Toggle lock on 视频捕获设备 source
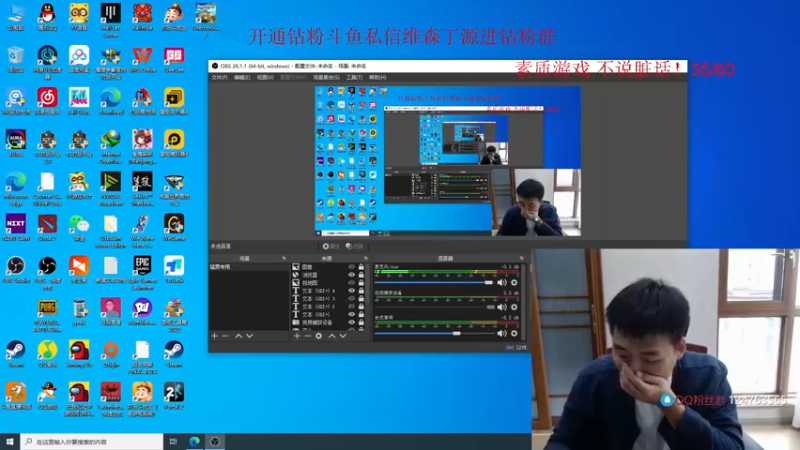Viewport: 800px width, 450px height. point(361,322)
